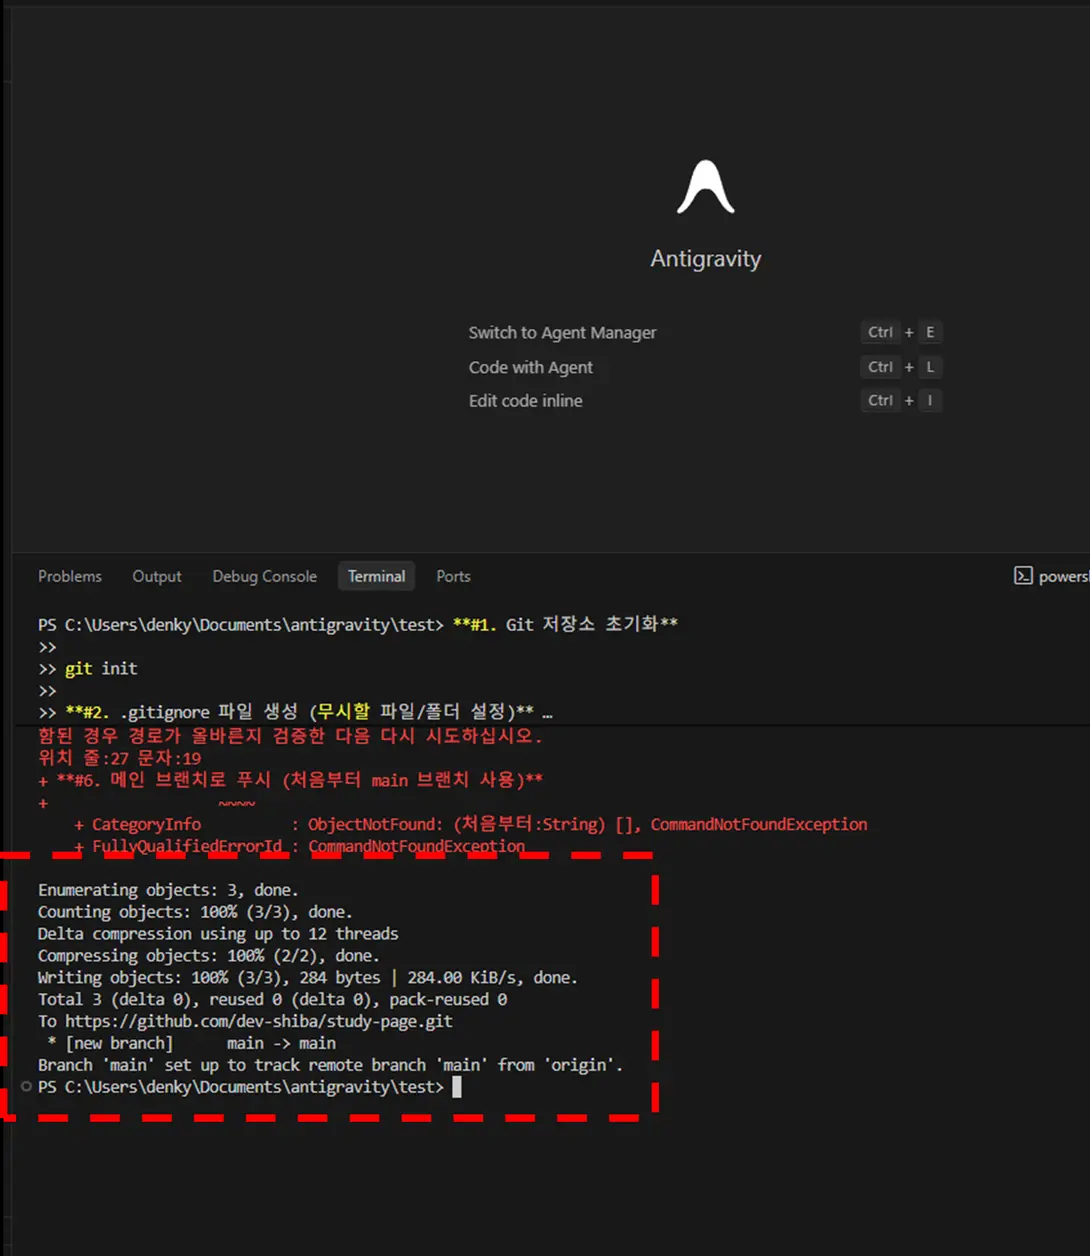Click the Ctrl key beside Agent Manager
This screenshot has height=1256, width=1090.
(x=880, y=332)
